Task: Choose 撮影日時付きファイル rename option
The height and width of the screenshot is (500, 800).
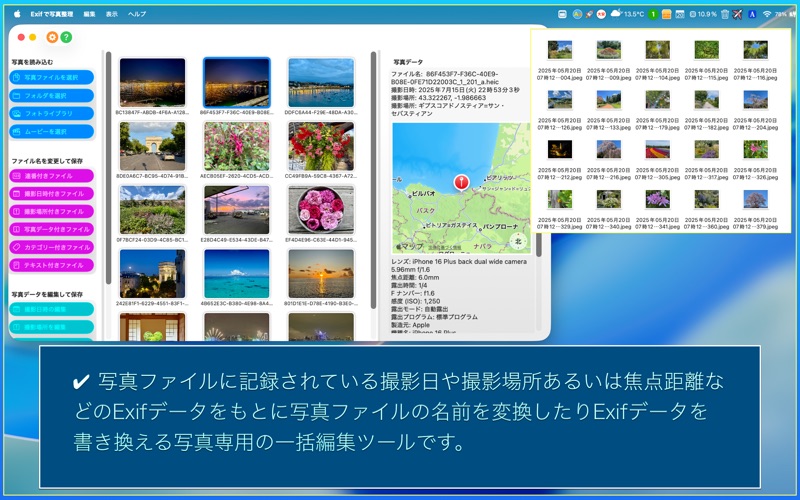Action: pyautogui.click(x=52, y=194)
